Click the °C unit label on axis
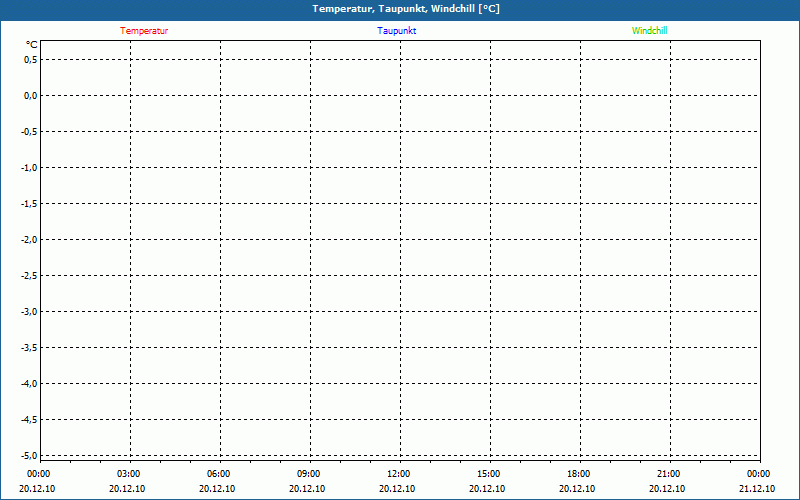 coord(32,45)
